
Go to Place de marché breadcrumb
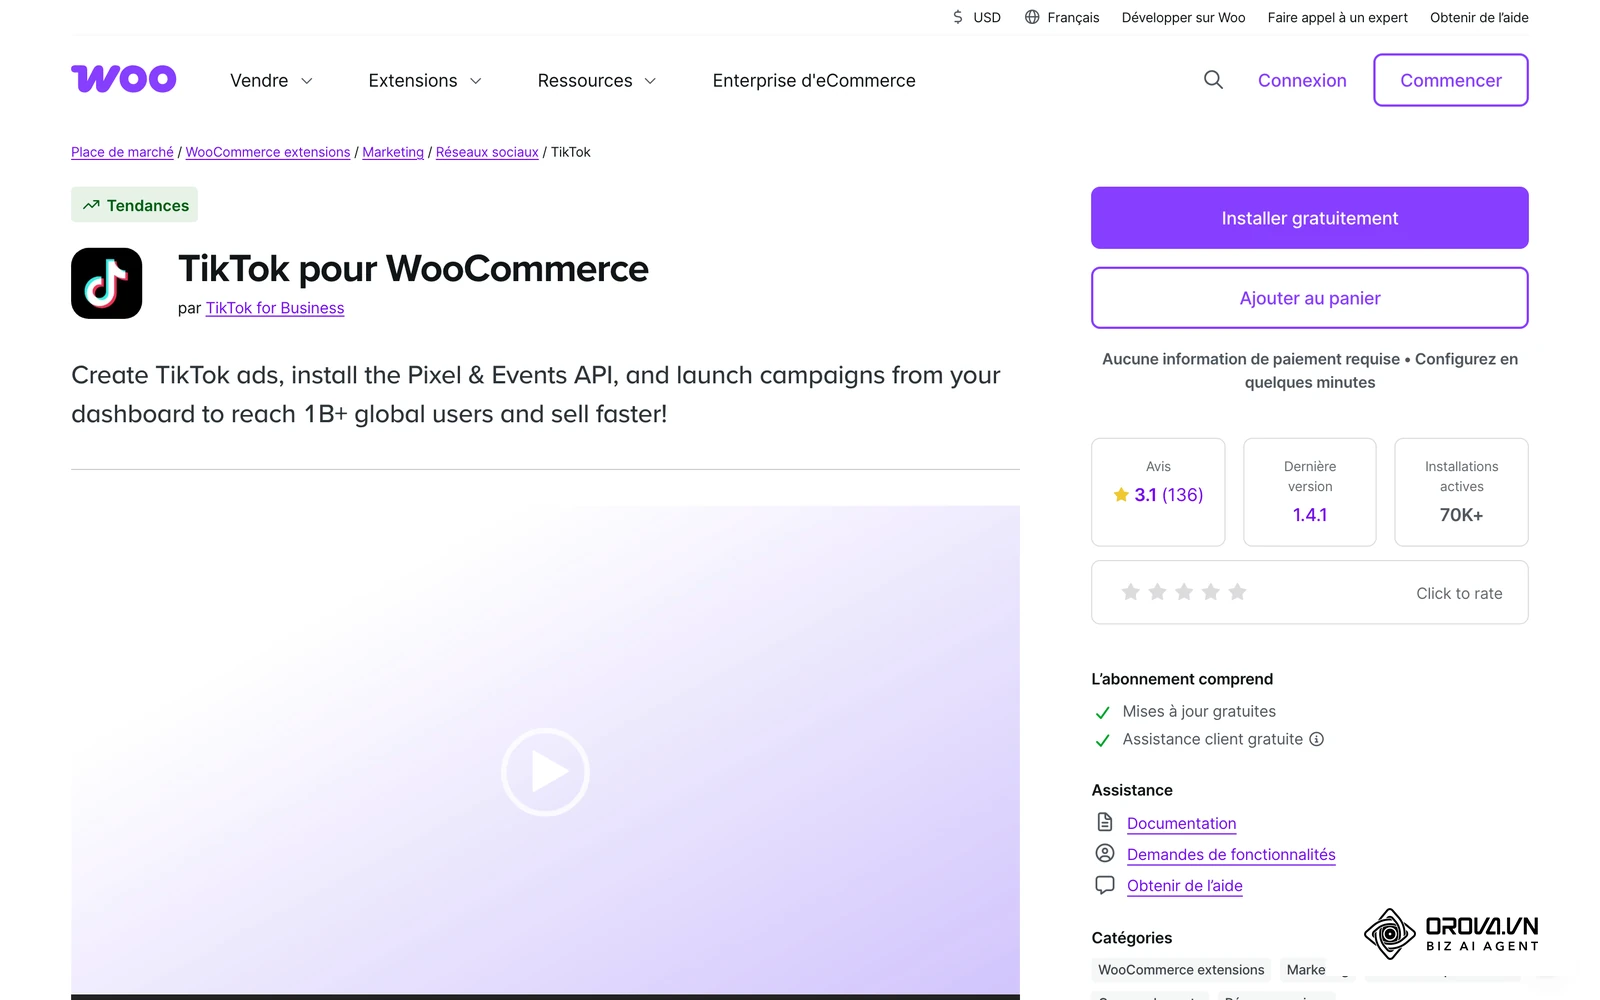click(122, 152)
